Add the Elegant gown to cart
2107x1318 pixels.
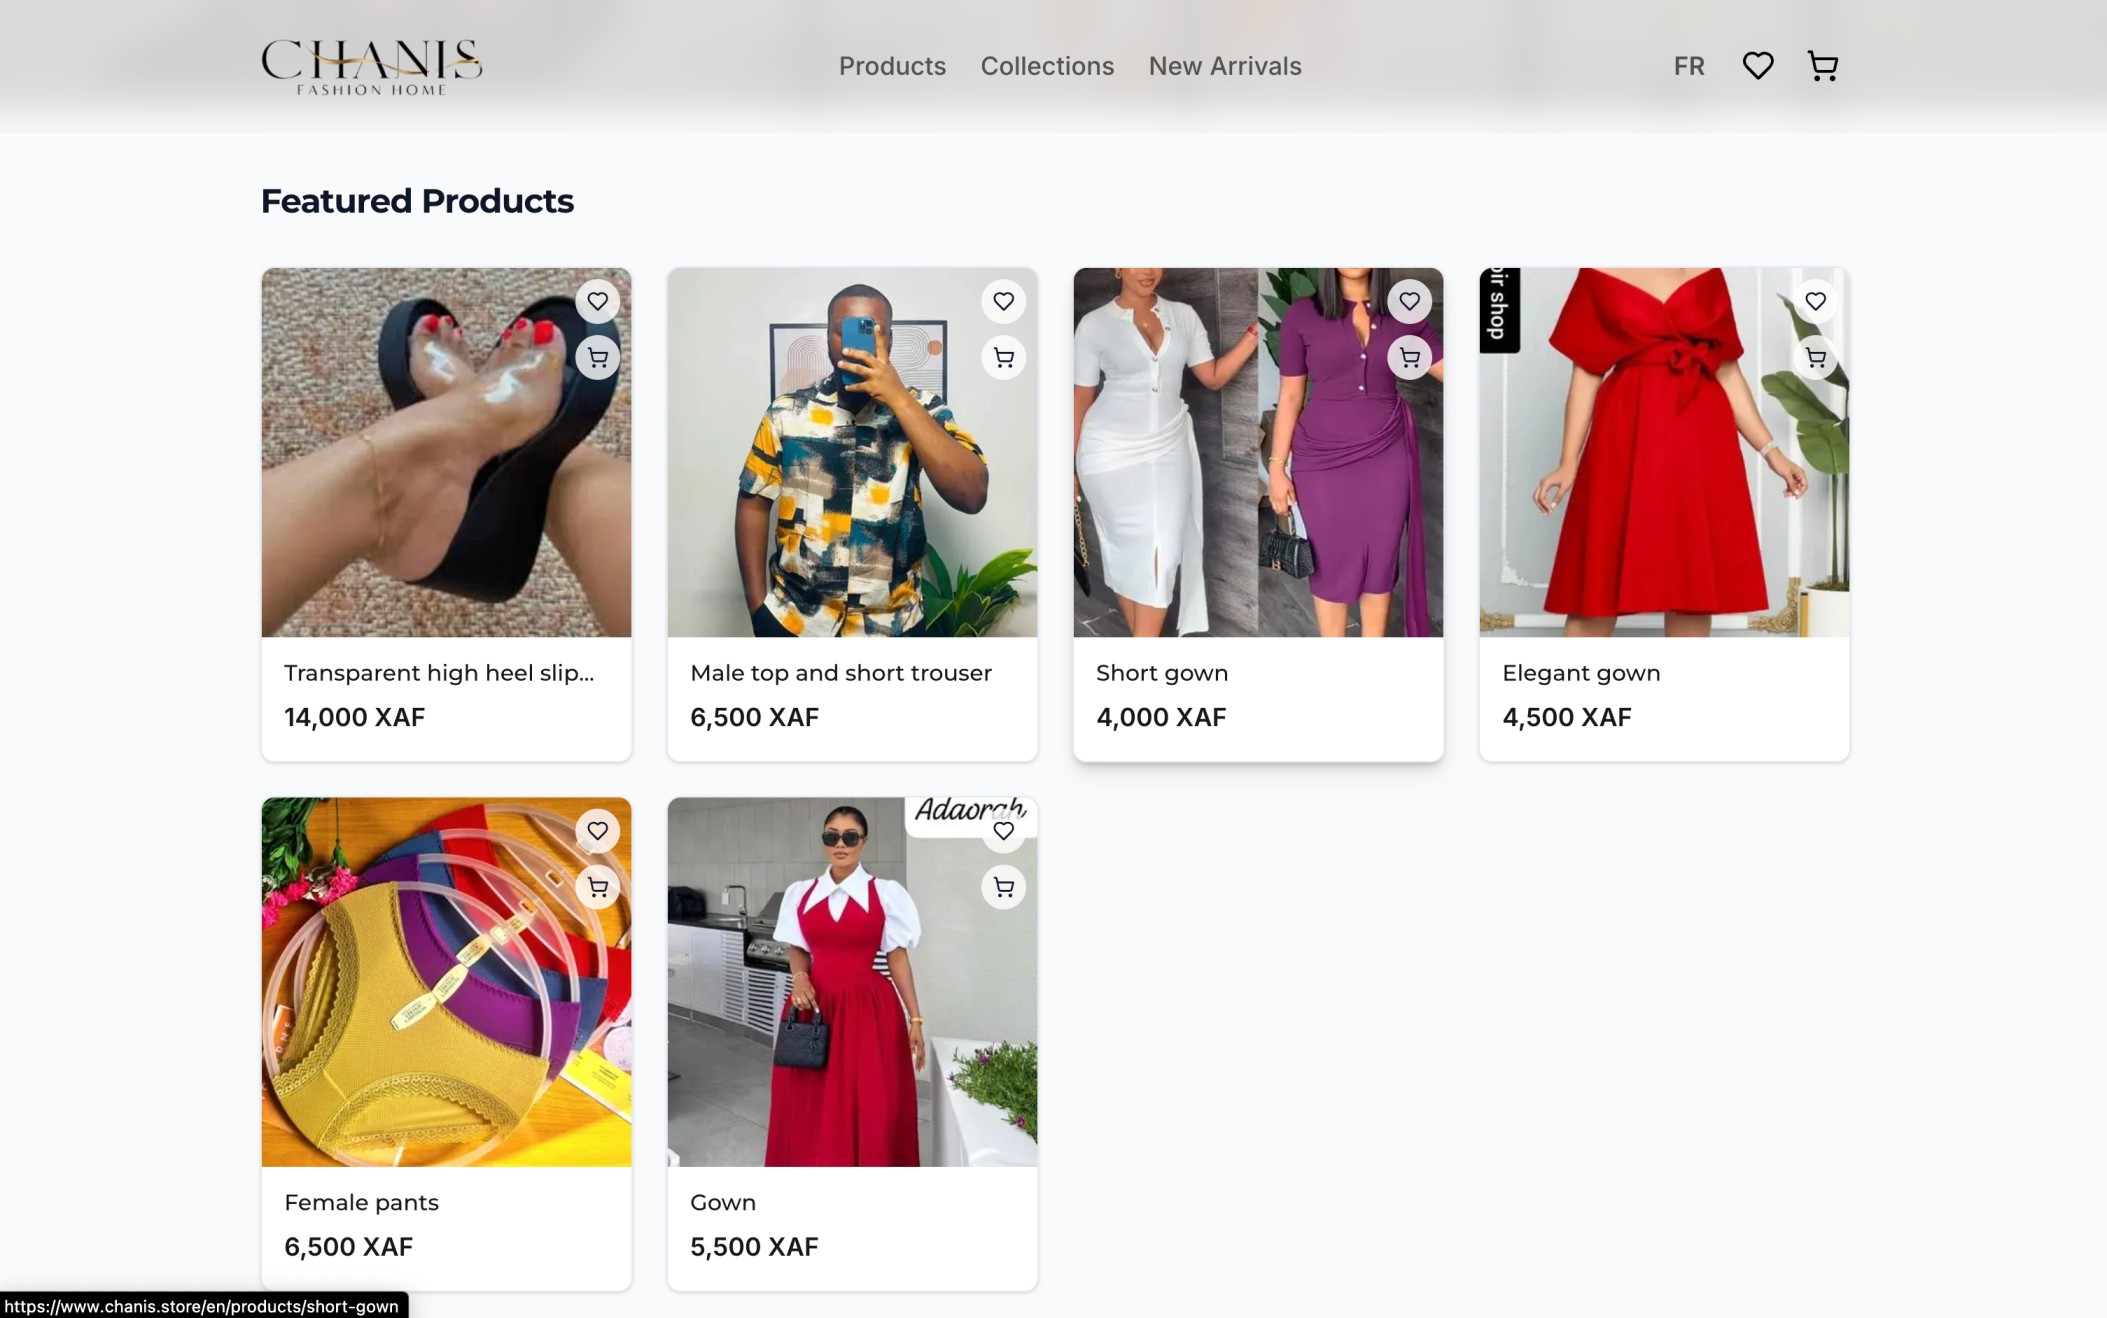point(1815,357)
